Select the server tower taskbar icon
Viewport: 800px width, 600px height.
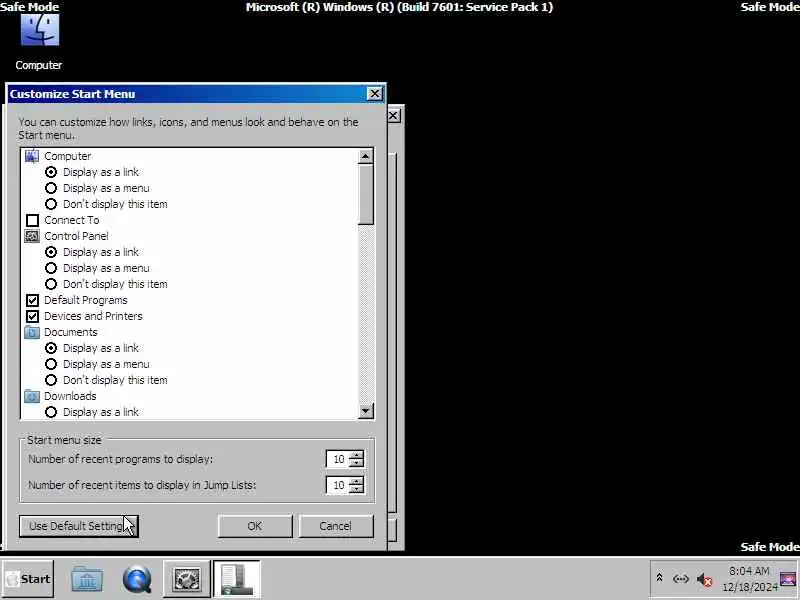tap(237, 579)
